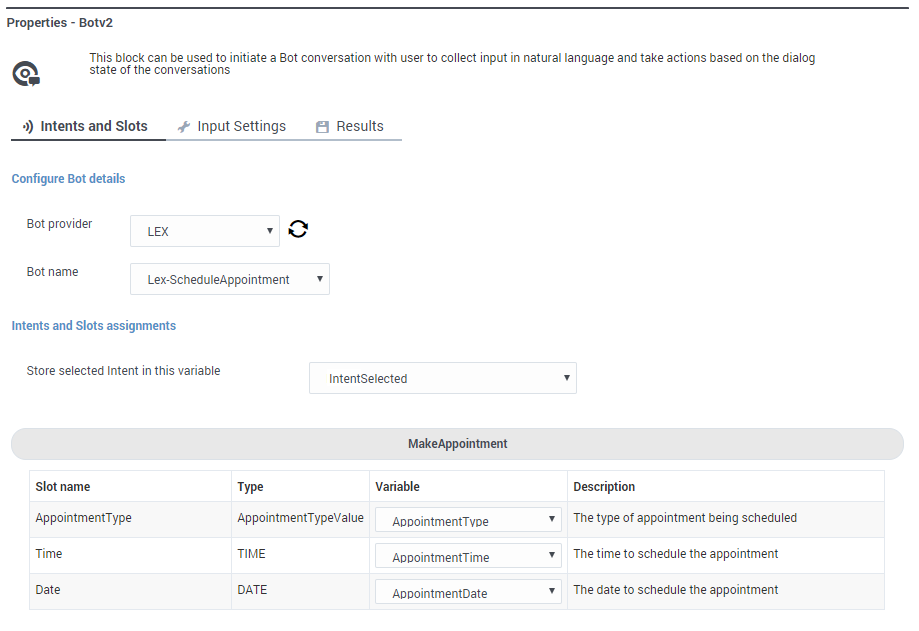The image size is (919, 631).
Task: Select the Intents and Slots tab
Action: point(93,126)
